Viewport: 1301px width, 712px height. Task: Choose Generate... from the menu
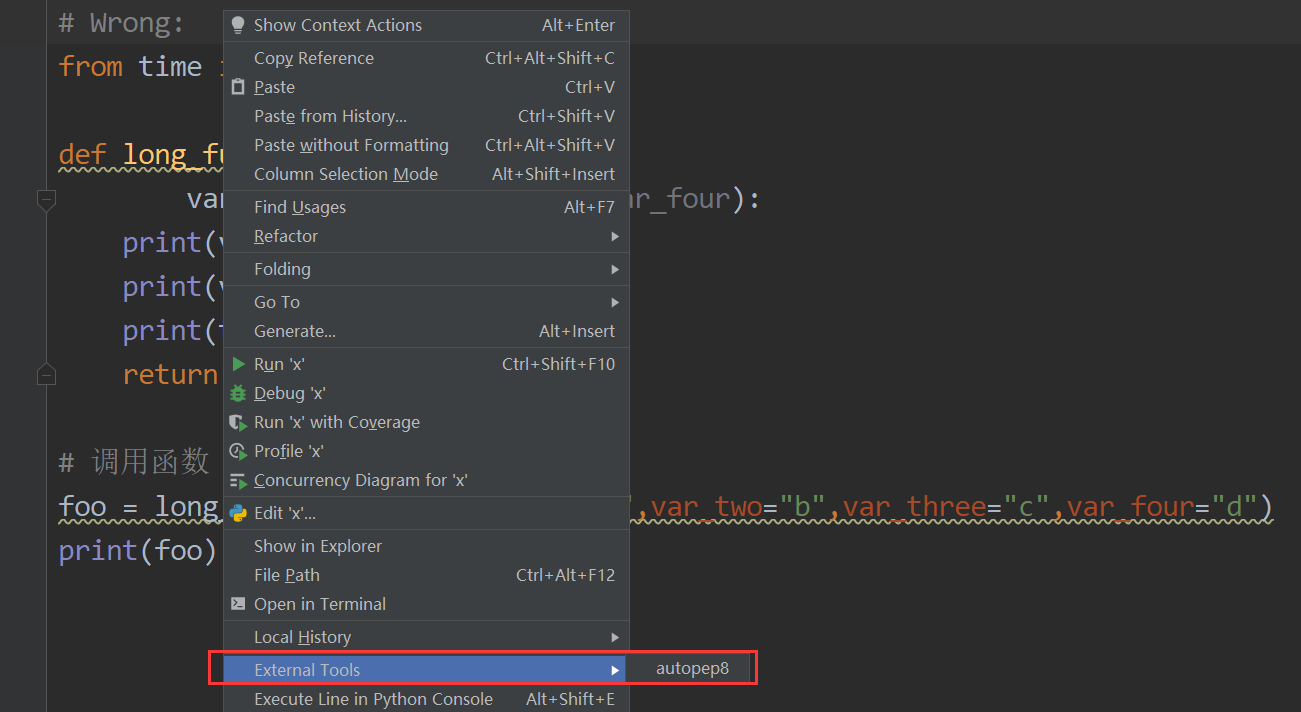426,331
